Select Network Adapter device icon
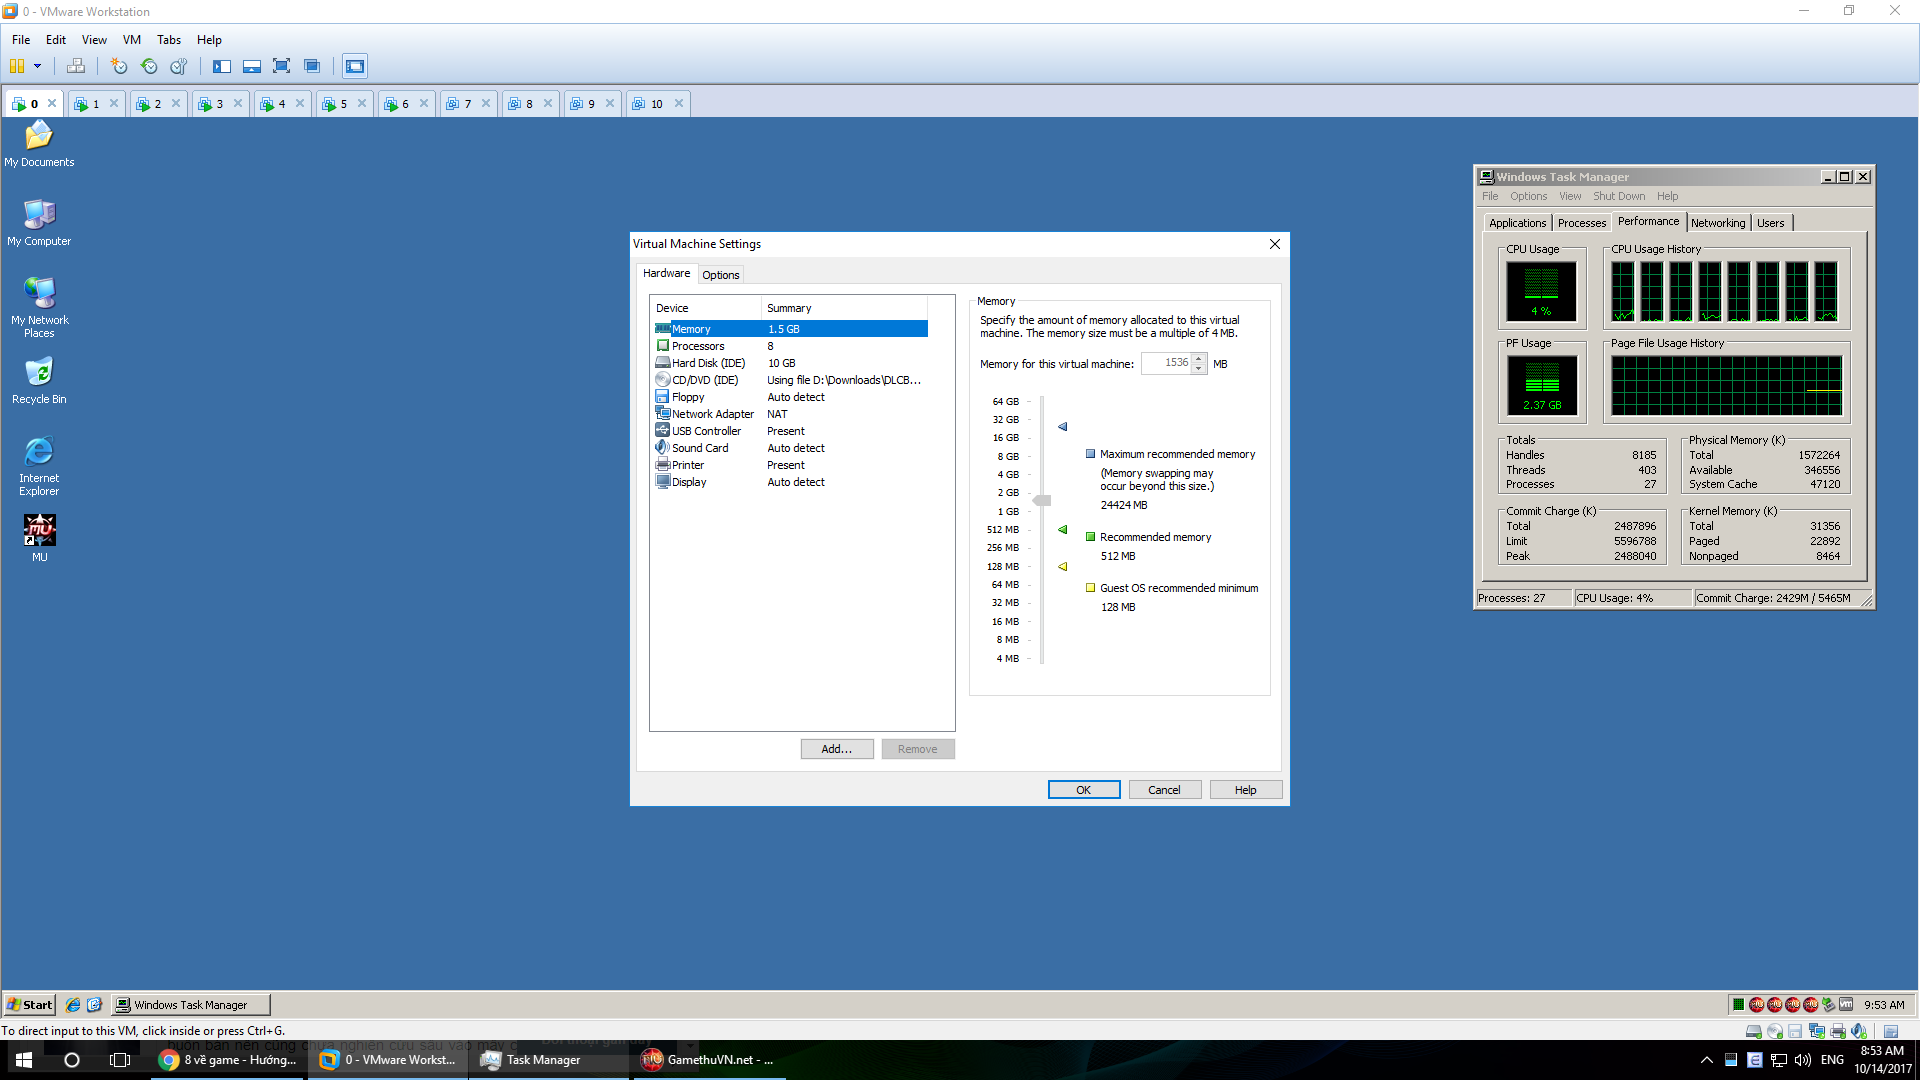The image size is (1920, 1080). pos(663,413)
